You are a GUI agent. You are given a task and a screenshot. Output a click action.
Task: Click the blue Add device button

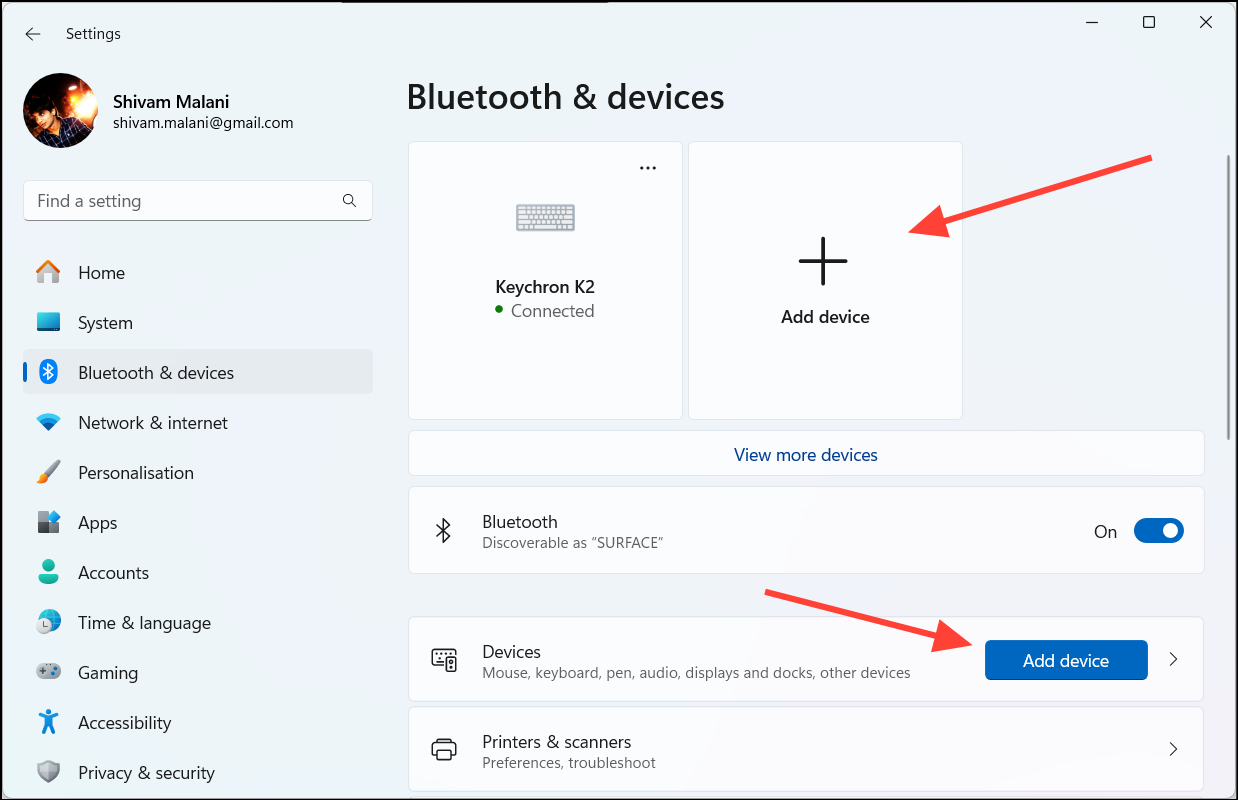coord(1066,660)
